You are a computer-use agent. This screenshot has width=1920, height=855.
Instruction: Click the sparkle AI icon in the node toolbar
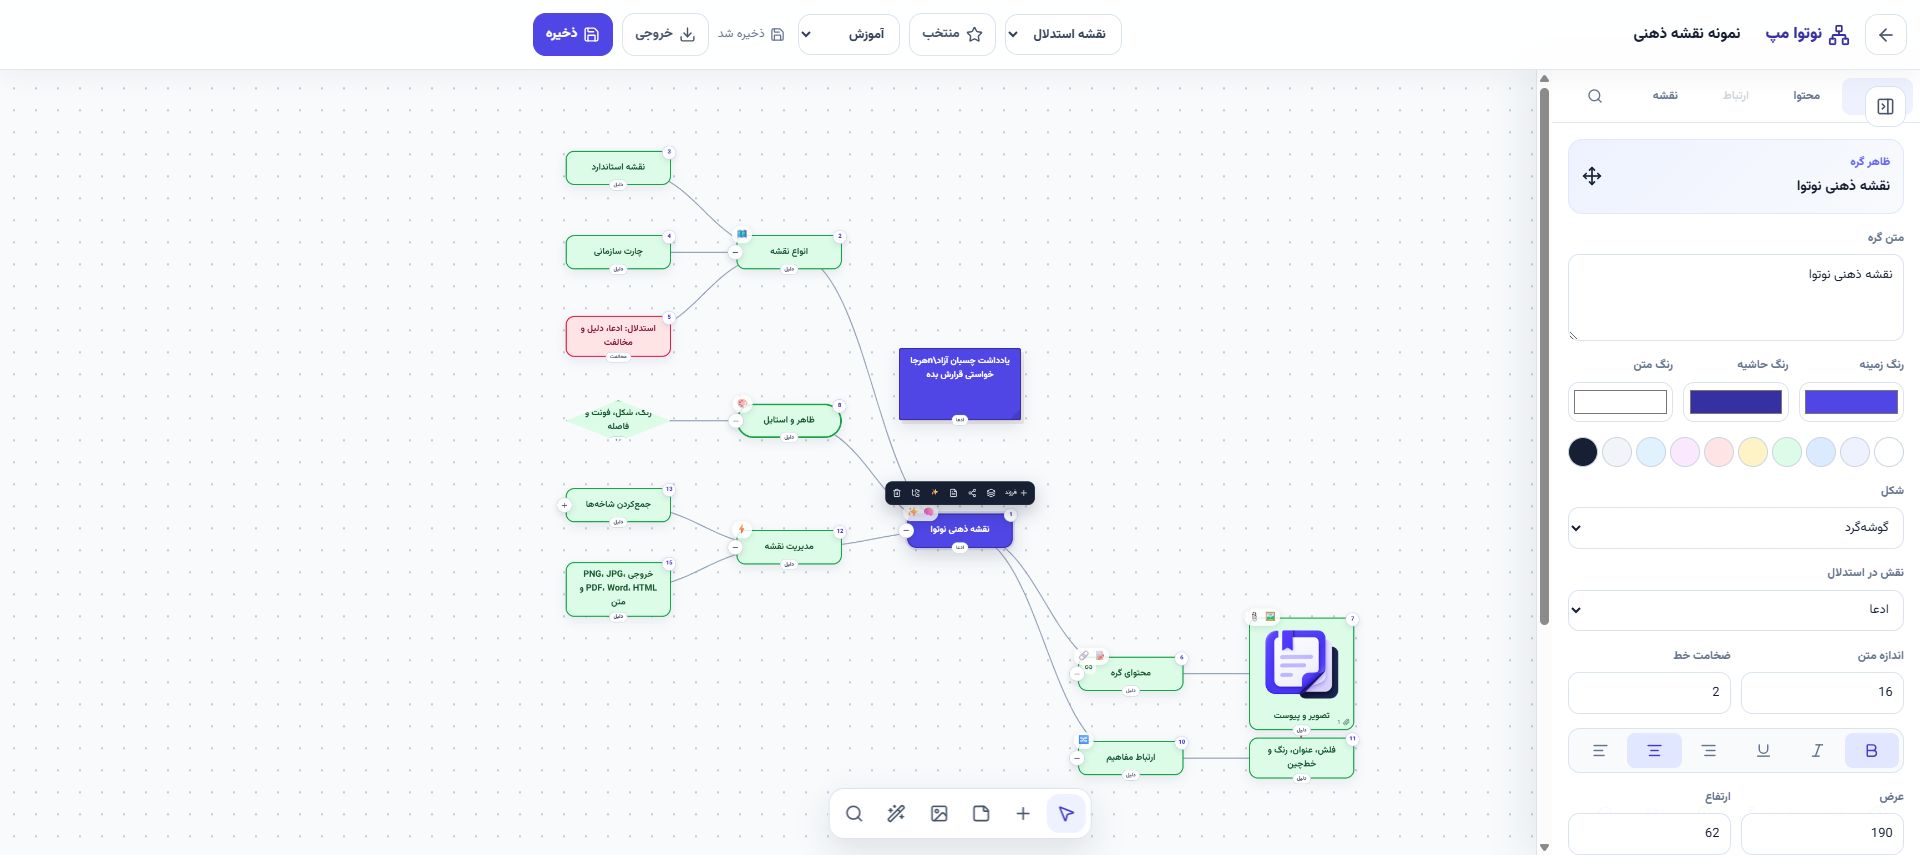click(x=935, y=493)
